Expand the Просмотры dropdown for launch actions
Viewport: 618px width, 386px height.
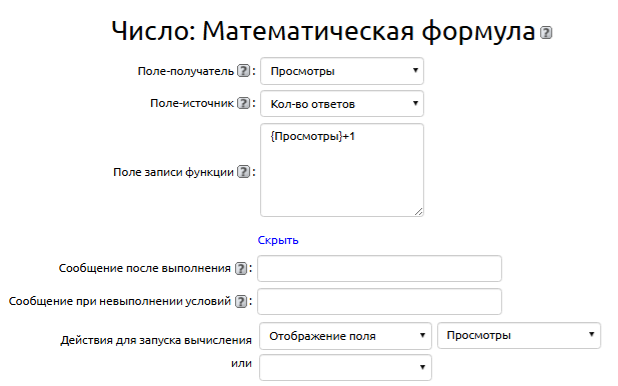pos(519,336)
